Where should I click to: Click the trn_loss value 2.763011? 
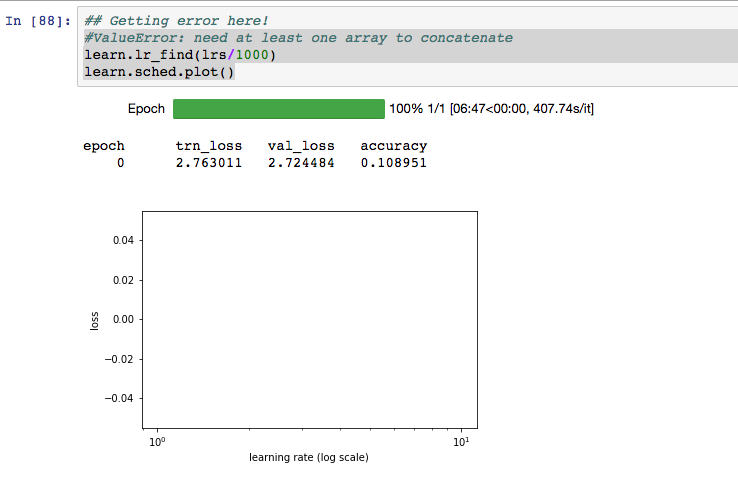click(x=209, y=162)
